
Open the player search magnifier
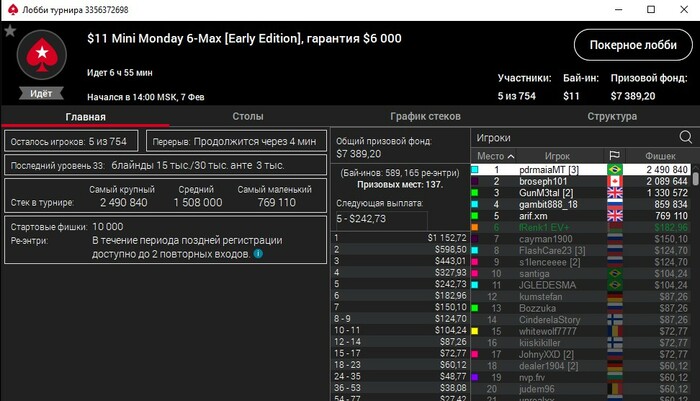pyautogui.click(x=685, y=137)
